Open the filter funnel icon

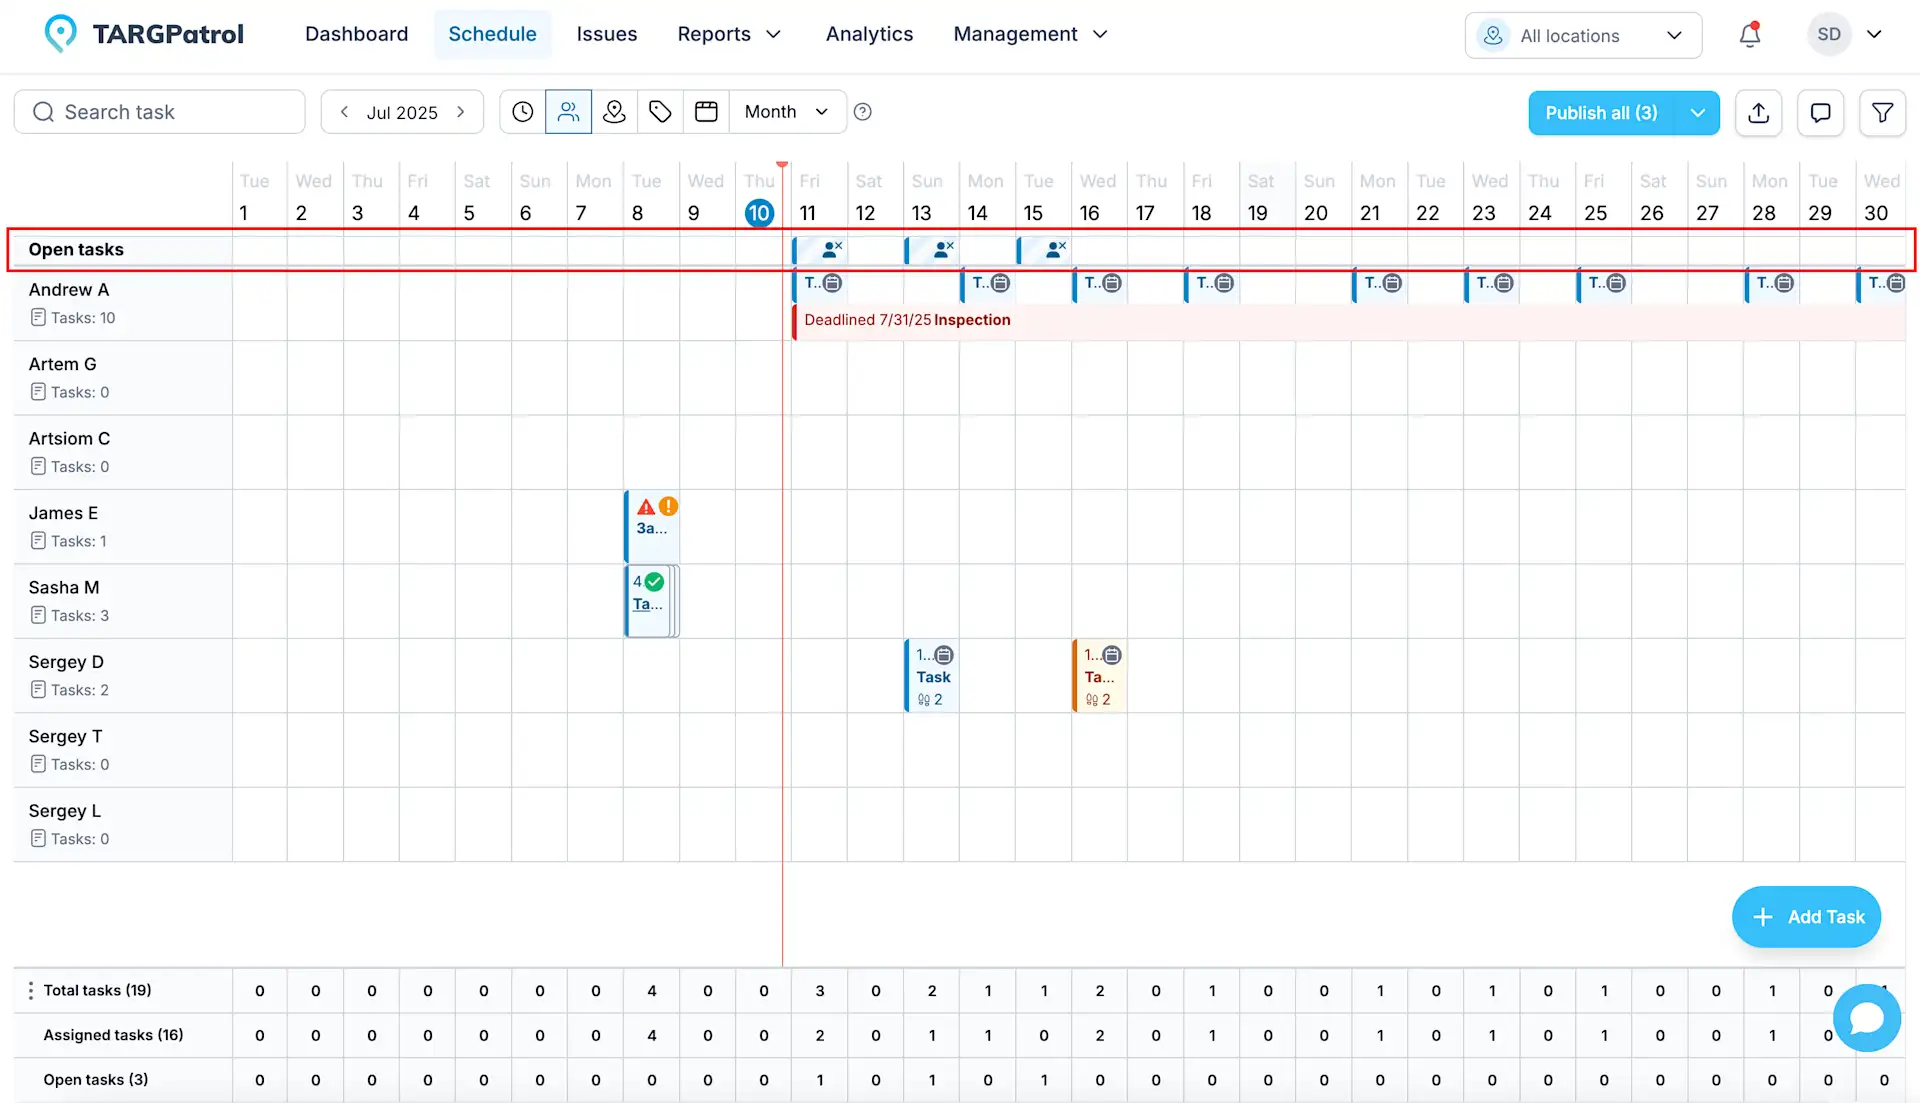coord(1882,113)
